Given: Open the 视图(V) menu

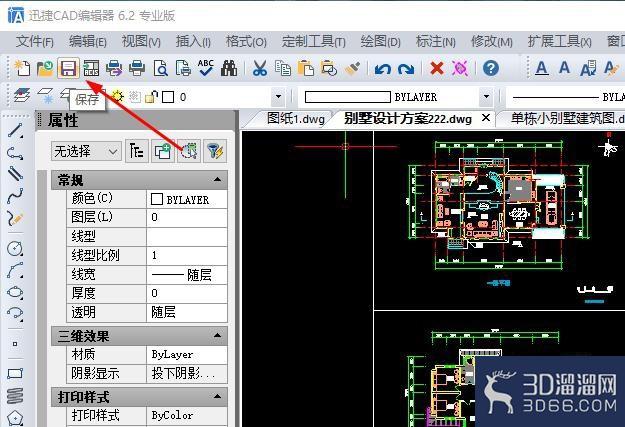Looking at the screenshot, I should point(141,41).
